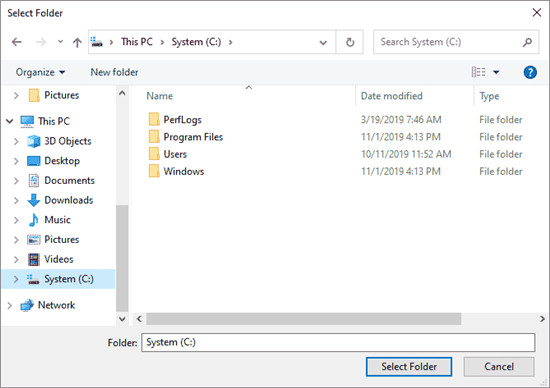Viewport: 550px width, 388px height.
Task: Click the Back navigation arrow
Action: [16, 42]
